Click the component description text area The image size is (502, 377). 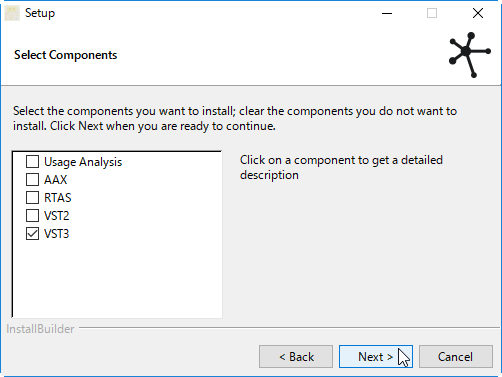[341, 167]
